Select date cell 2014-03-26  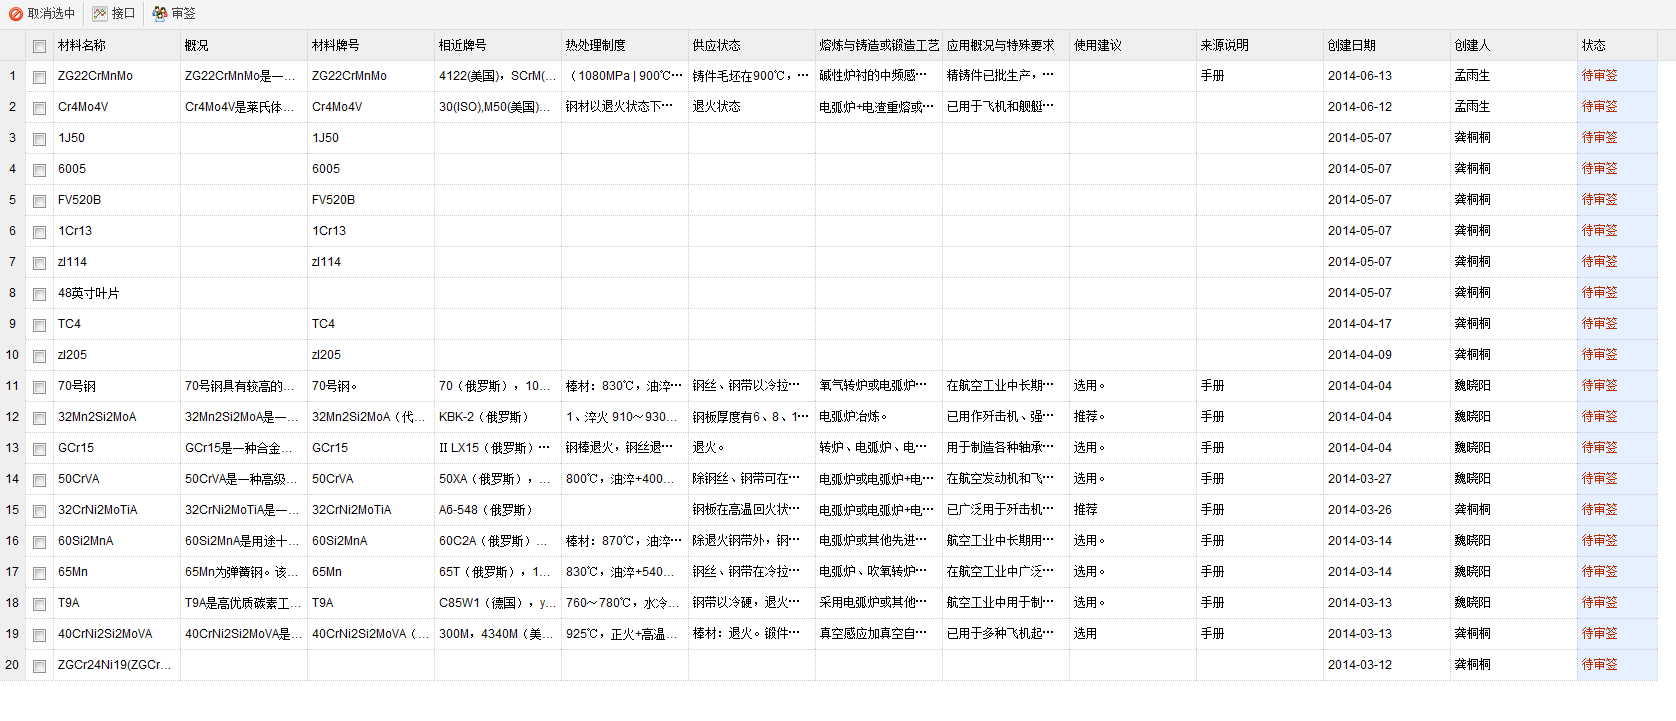point(1386,510)
